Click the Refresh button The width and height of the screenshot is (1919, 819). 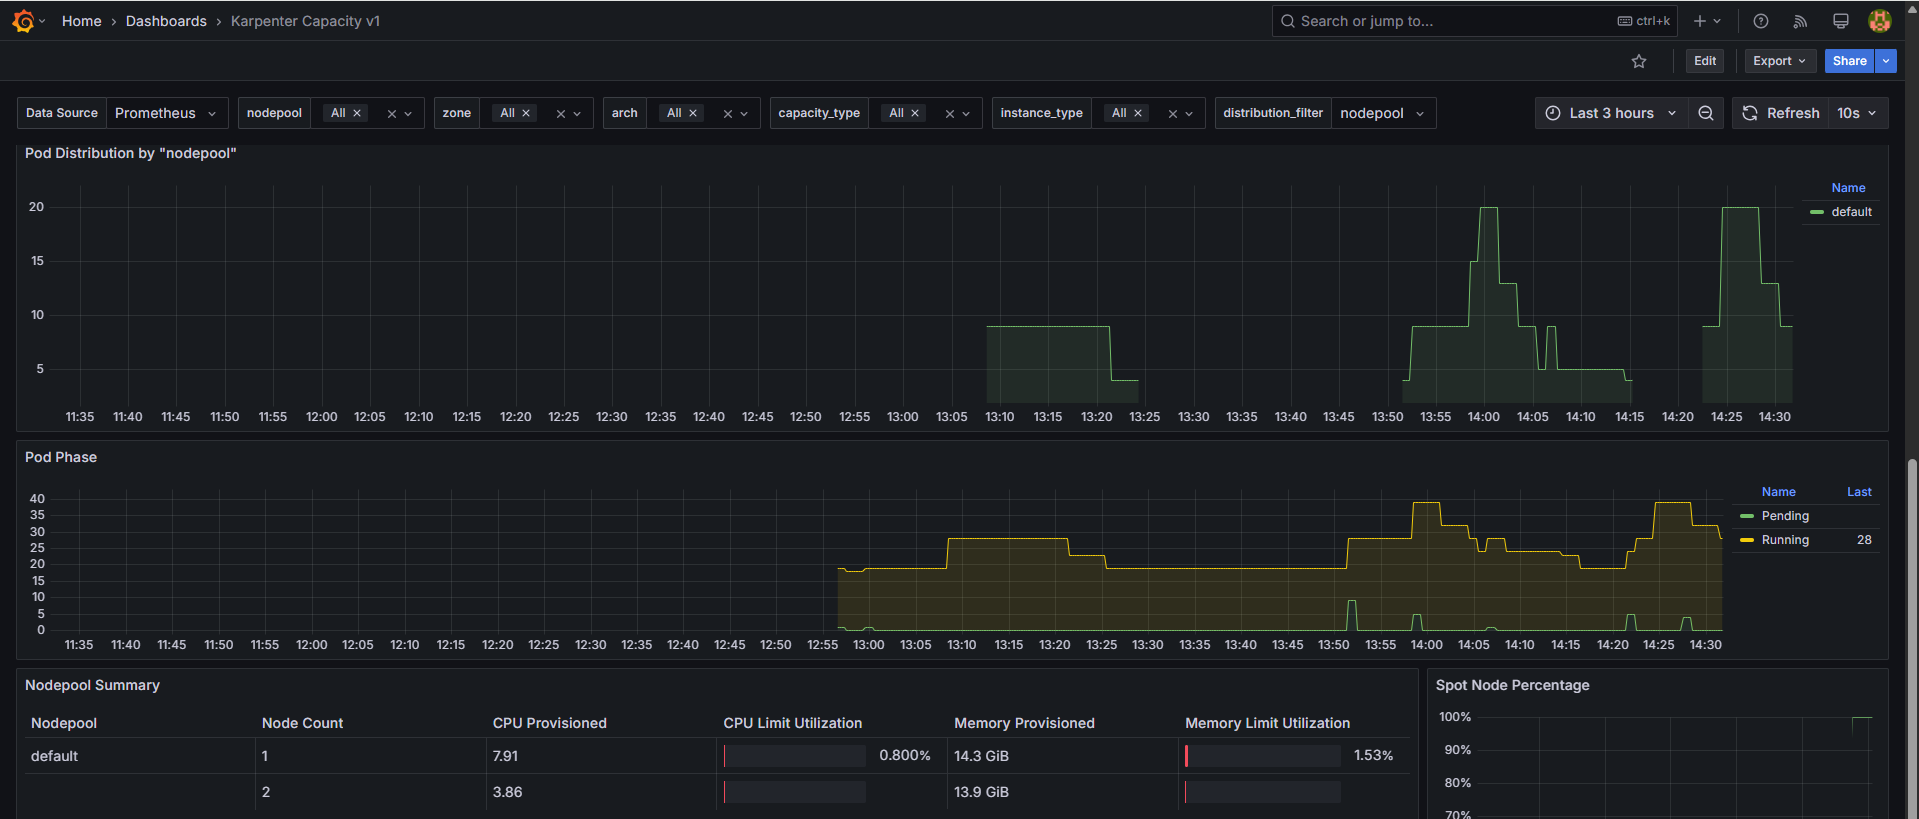click(1781, 113)
